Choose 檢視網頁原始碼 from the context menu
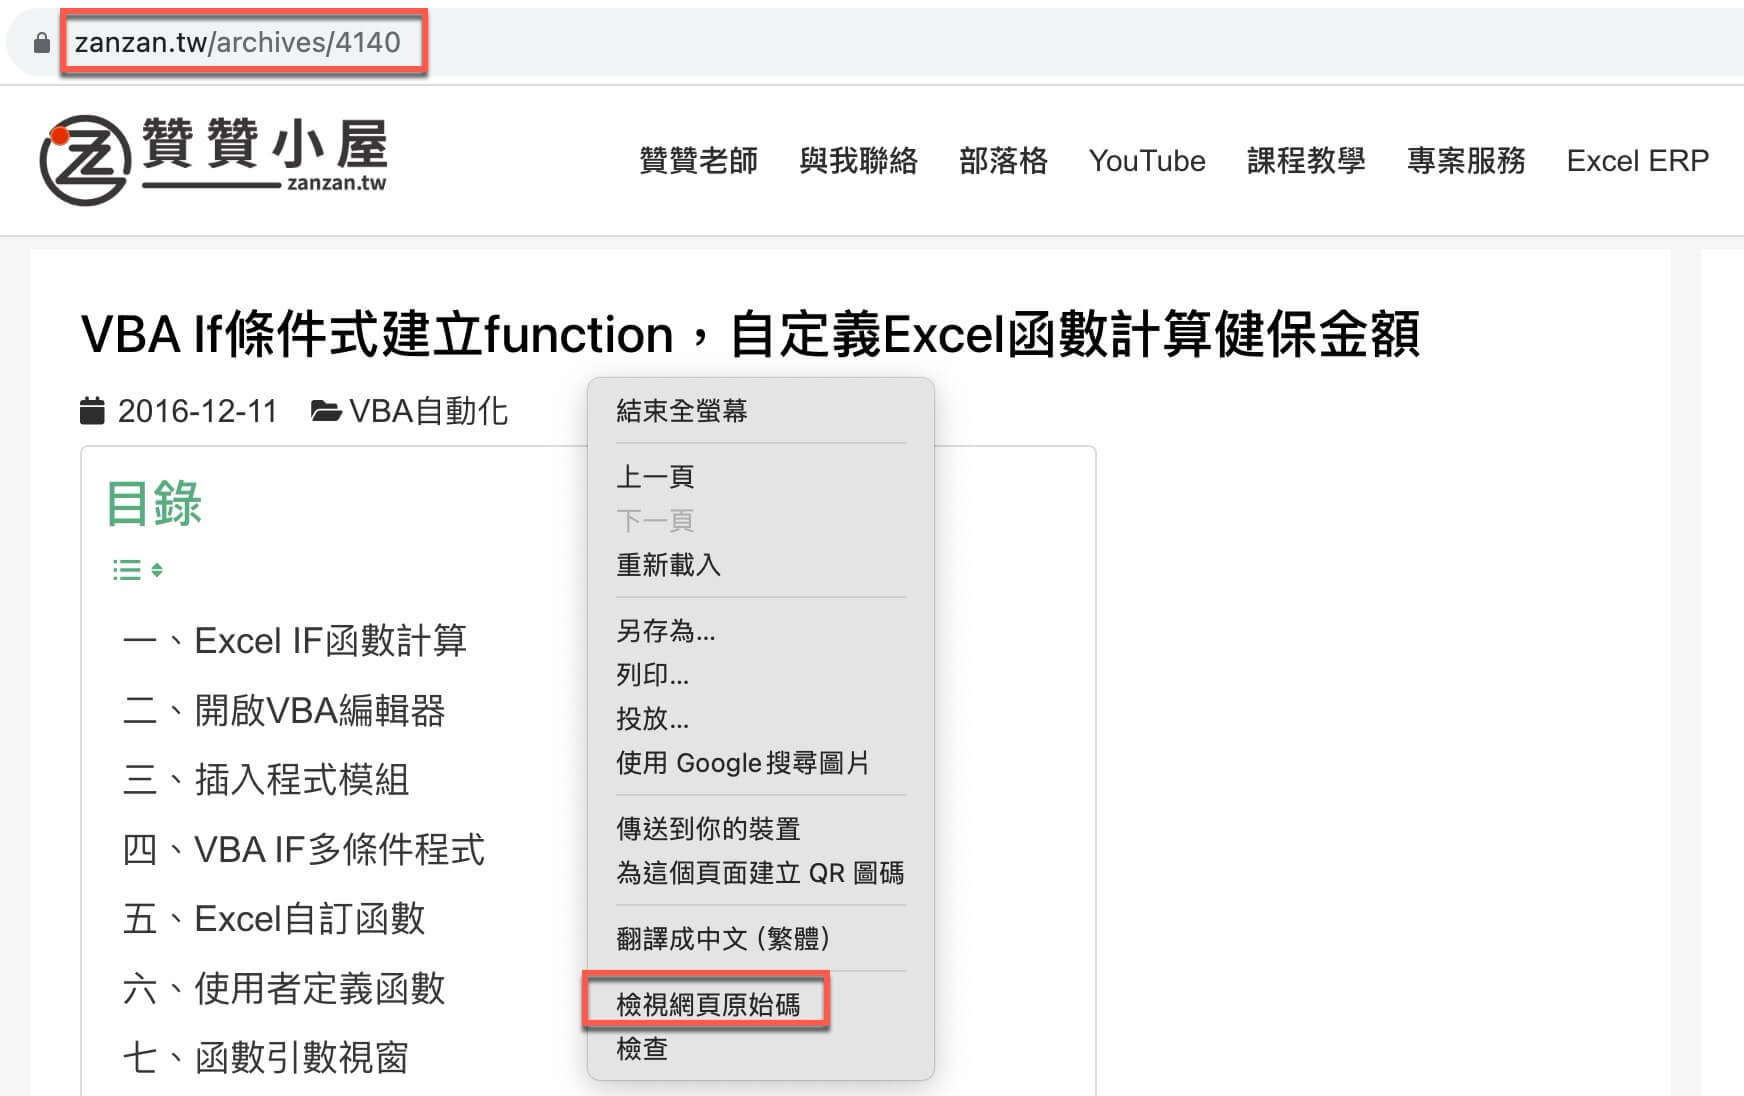Viewport: 1744px width, 1096px height. coord(761,1004)
